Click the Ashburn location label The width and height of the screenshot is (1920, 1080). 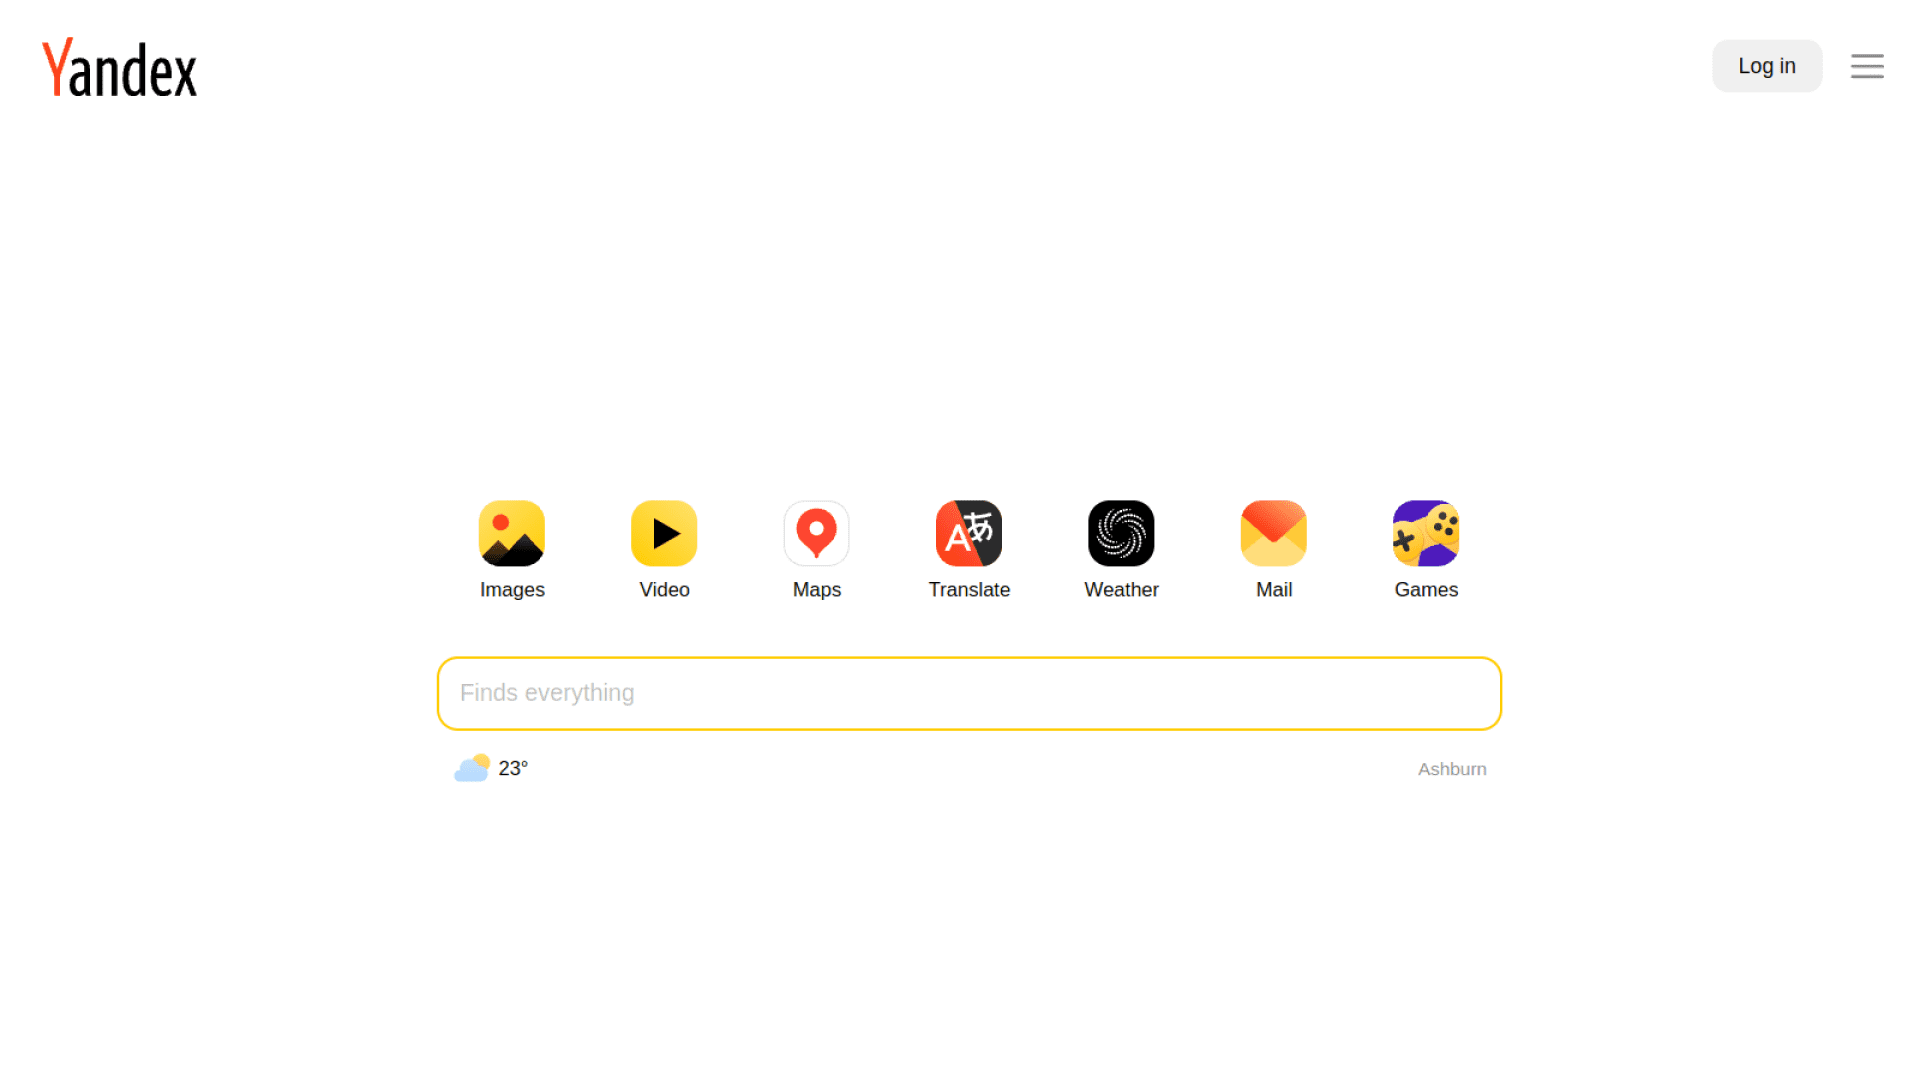[1452, 769]
